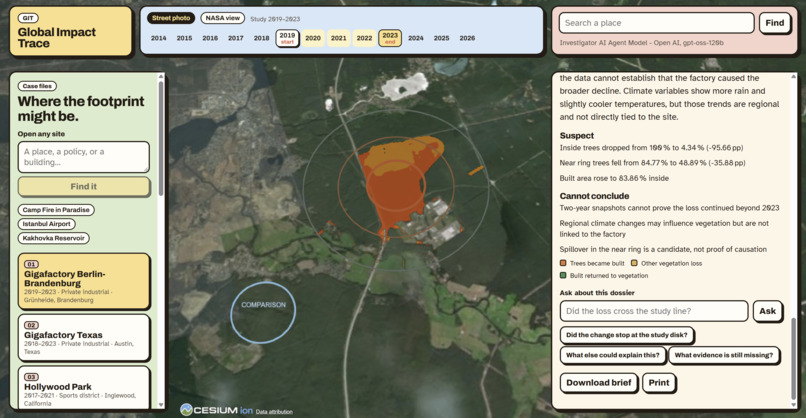806x418 pixels.
Task: Select year 2018 on timeline
Action: (x=261, y=38)
